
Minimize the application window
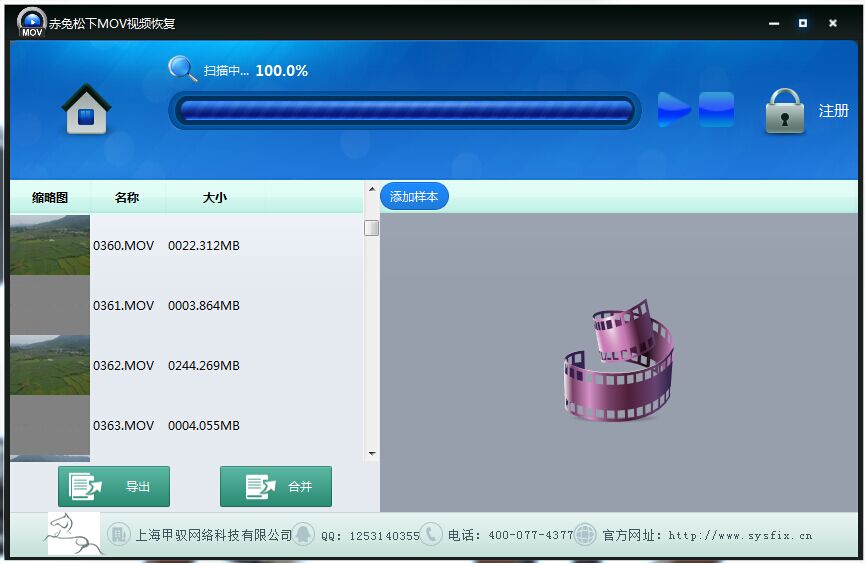point(774,23)
